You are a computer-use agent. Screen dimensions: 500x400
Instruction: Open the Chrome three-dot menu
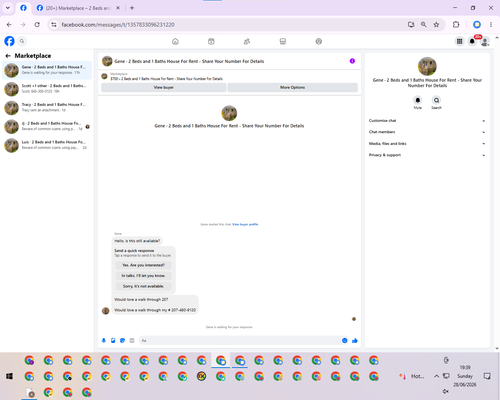coord(491,25)
